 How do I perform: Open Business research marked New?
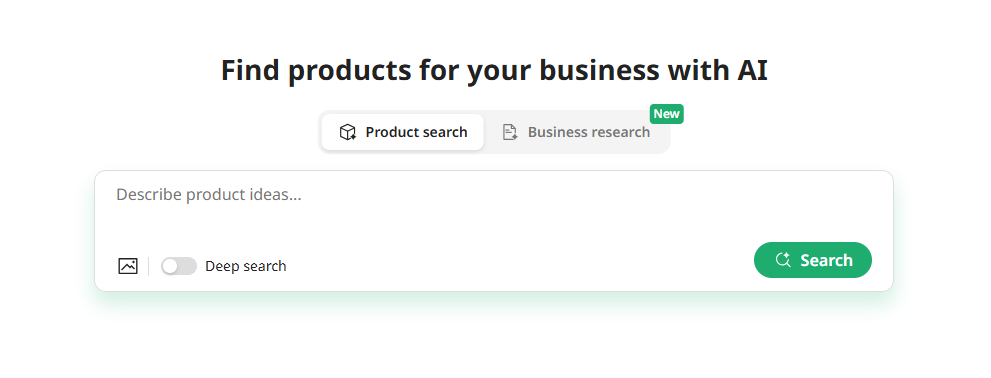click(x=576, y=132)
